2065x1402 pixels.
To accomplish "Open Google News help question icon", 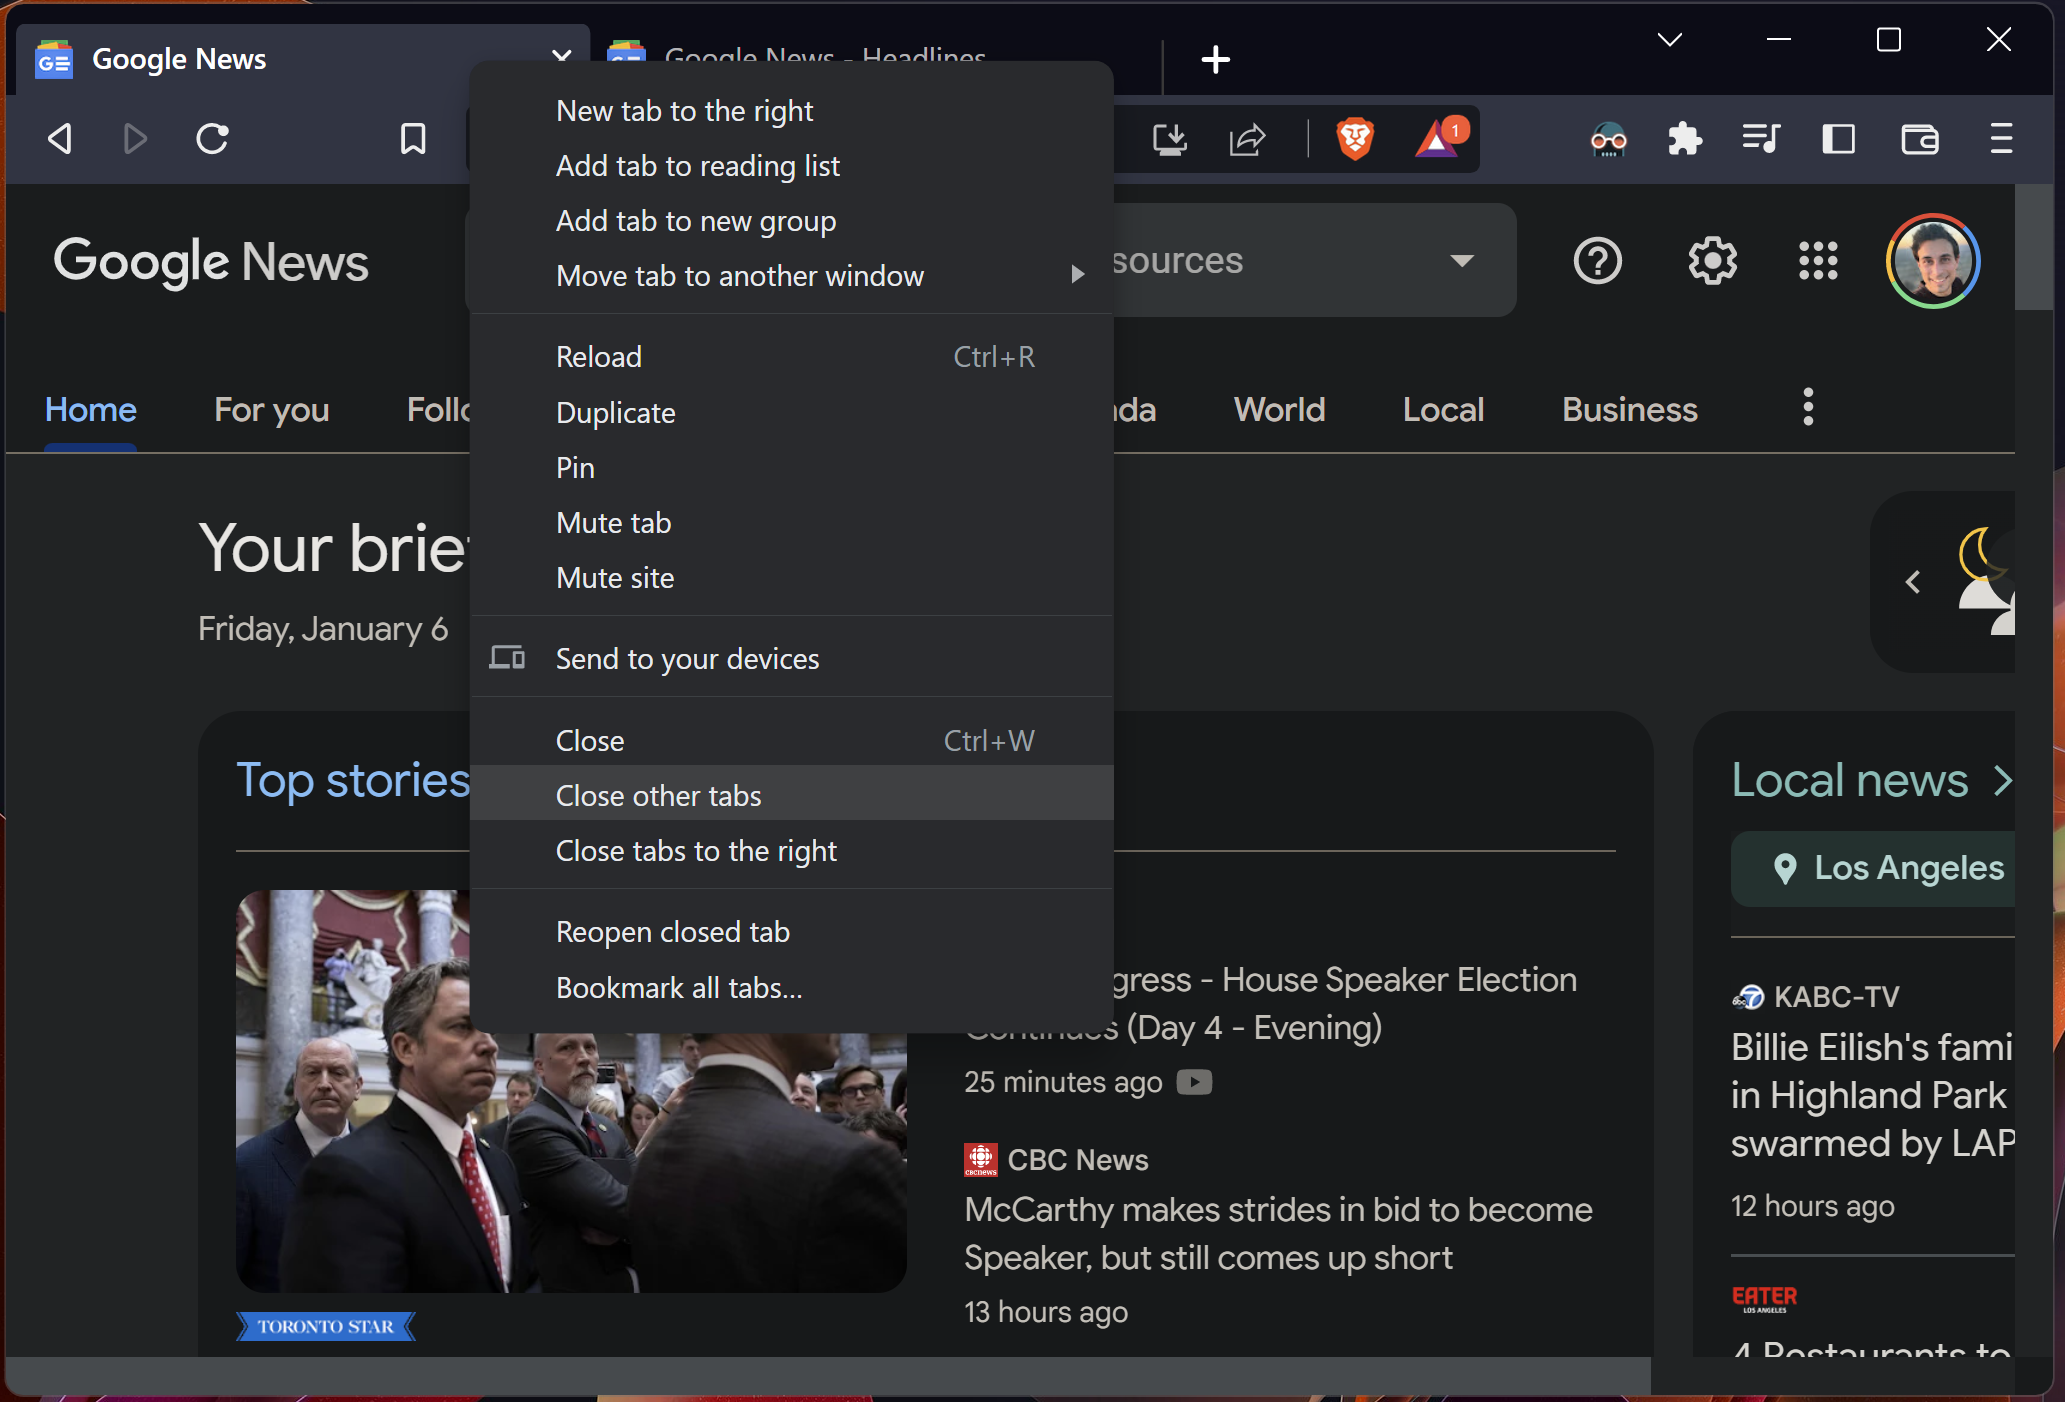I will [1597, 261].
